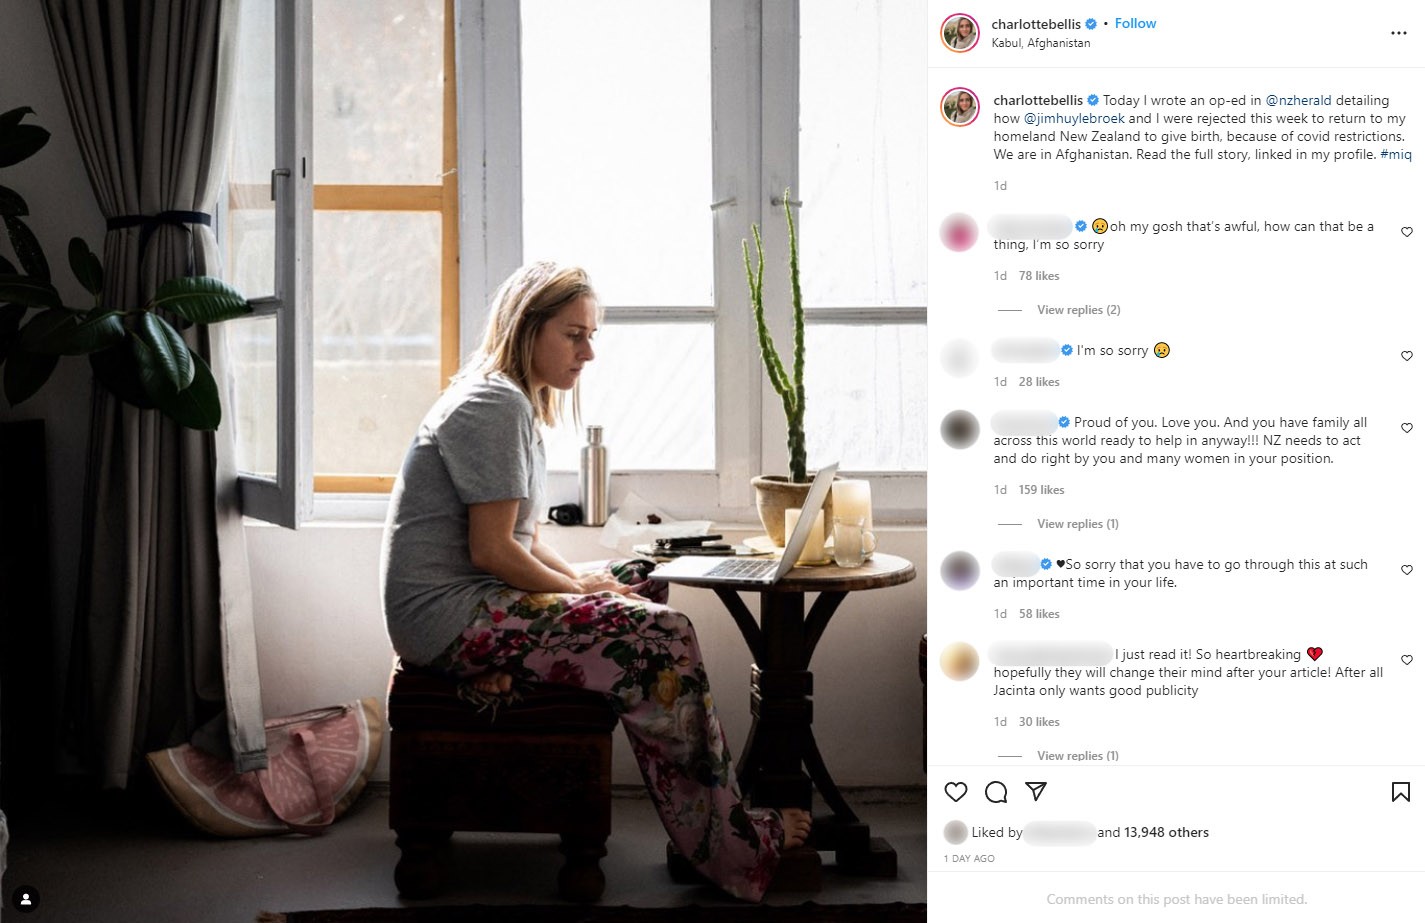Open charlottebellis profile picture in header
The image size is (1425, 923).
pyautogui.click(x=960, y=33)
